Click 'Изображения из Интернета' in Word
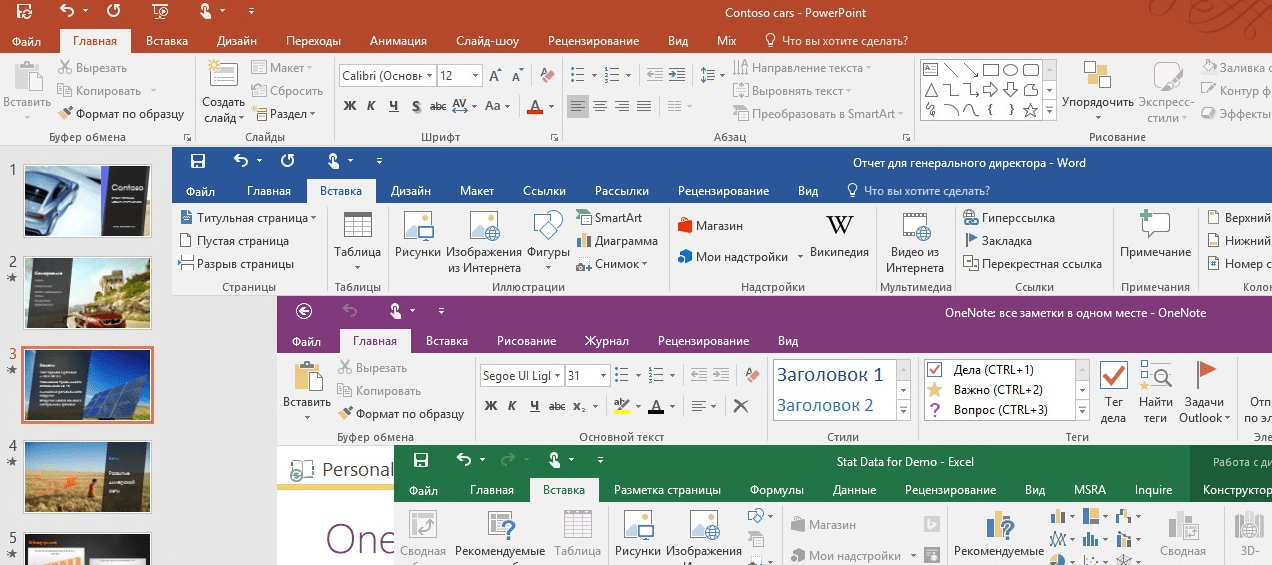 click(x=485, y=243)
